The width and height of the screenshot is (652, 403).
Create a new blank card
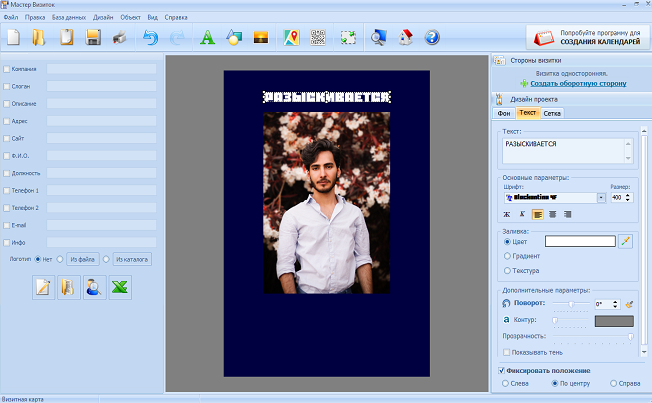(x=14, y=37)
